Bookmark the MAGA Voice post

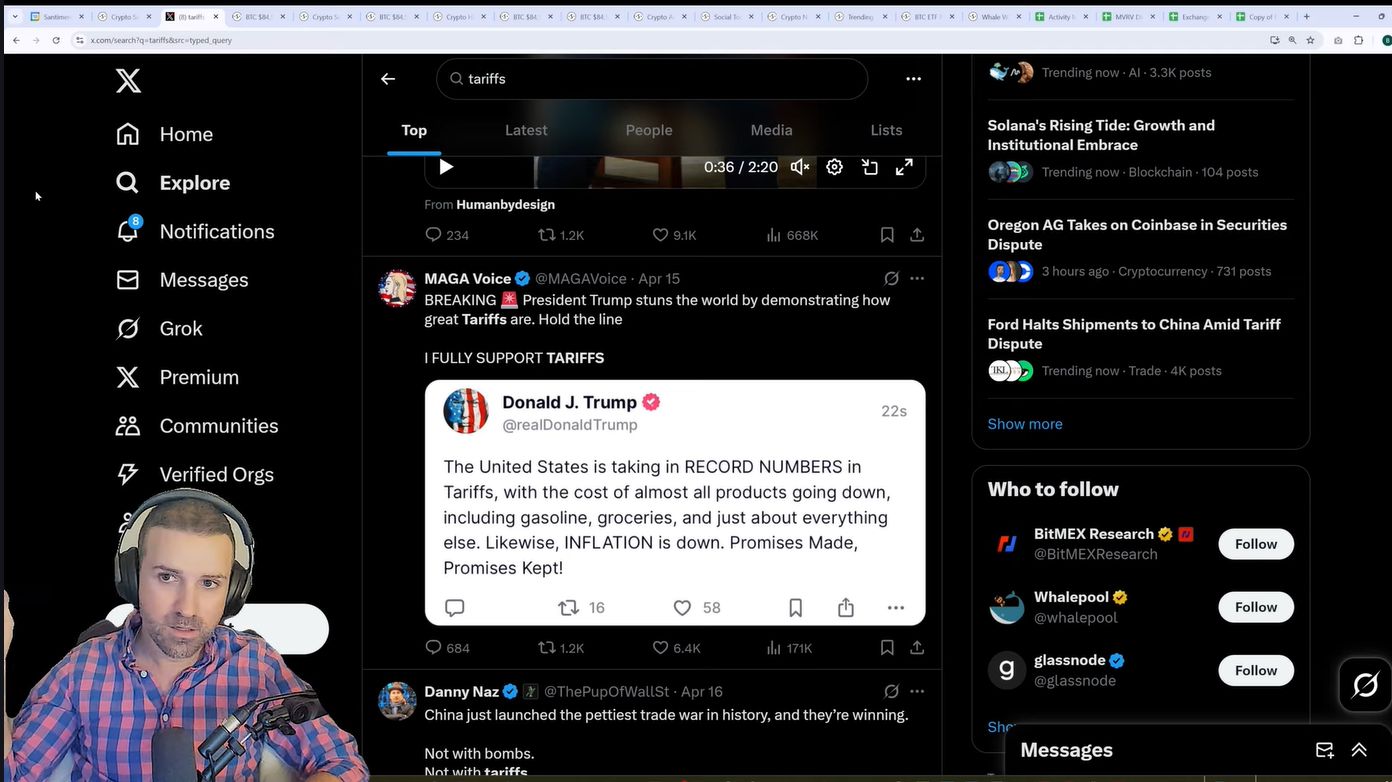[x=887, y=648]
